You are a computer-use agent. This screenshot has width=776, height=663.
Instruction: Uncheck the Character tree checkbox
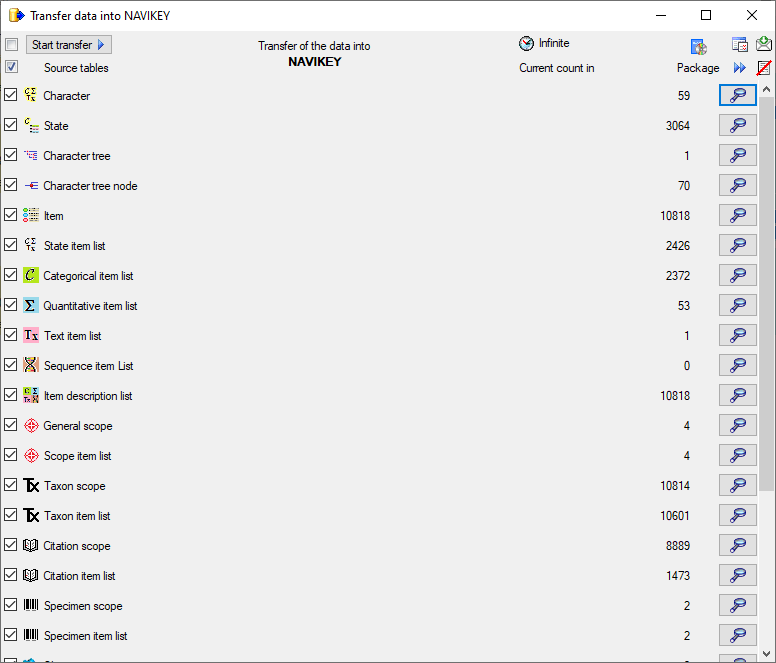[10, 155]
